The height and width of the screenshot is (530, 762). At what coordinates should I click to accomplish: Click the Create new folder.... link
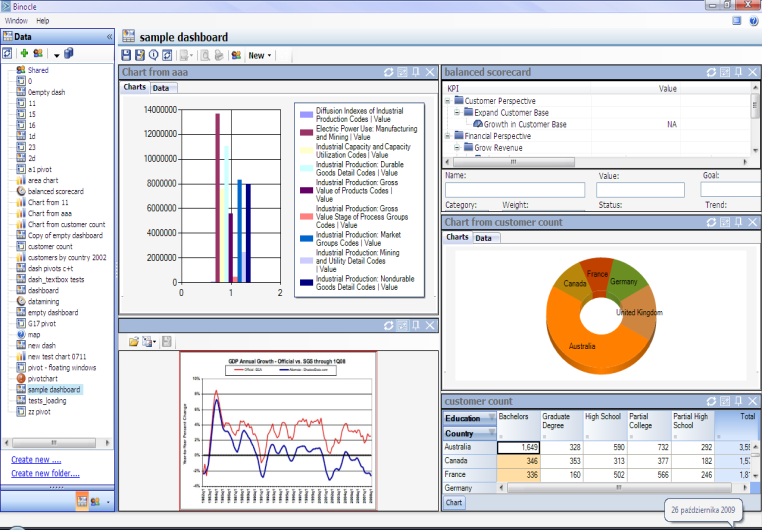(x=45, y=473)
